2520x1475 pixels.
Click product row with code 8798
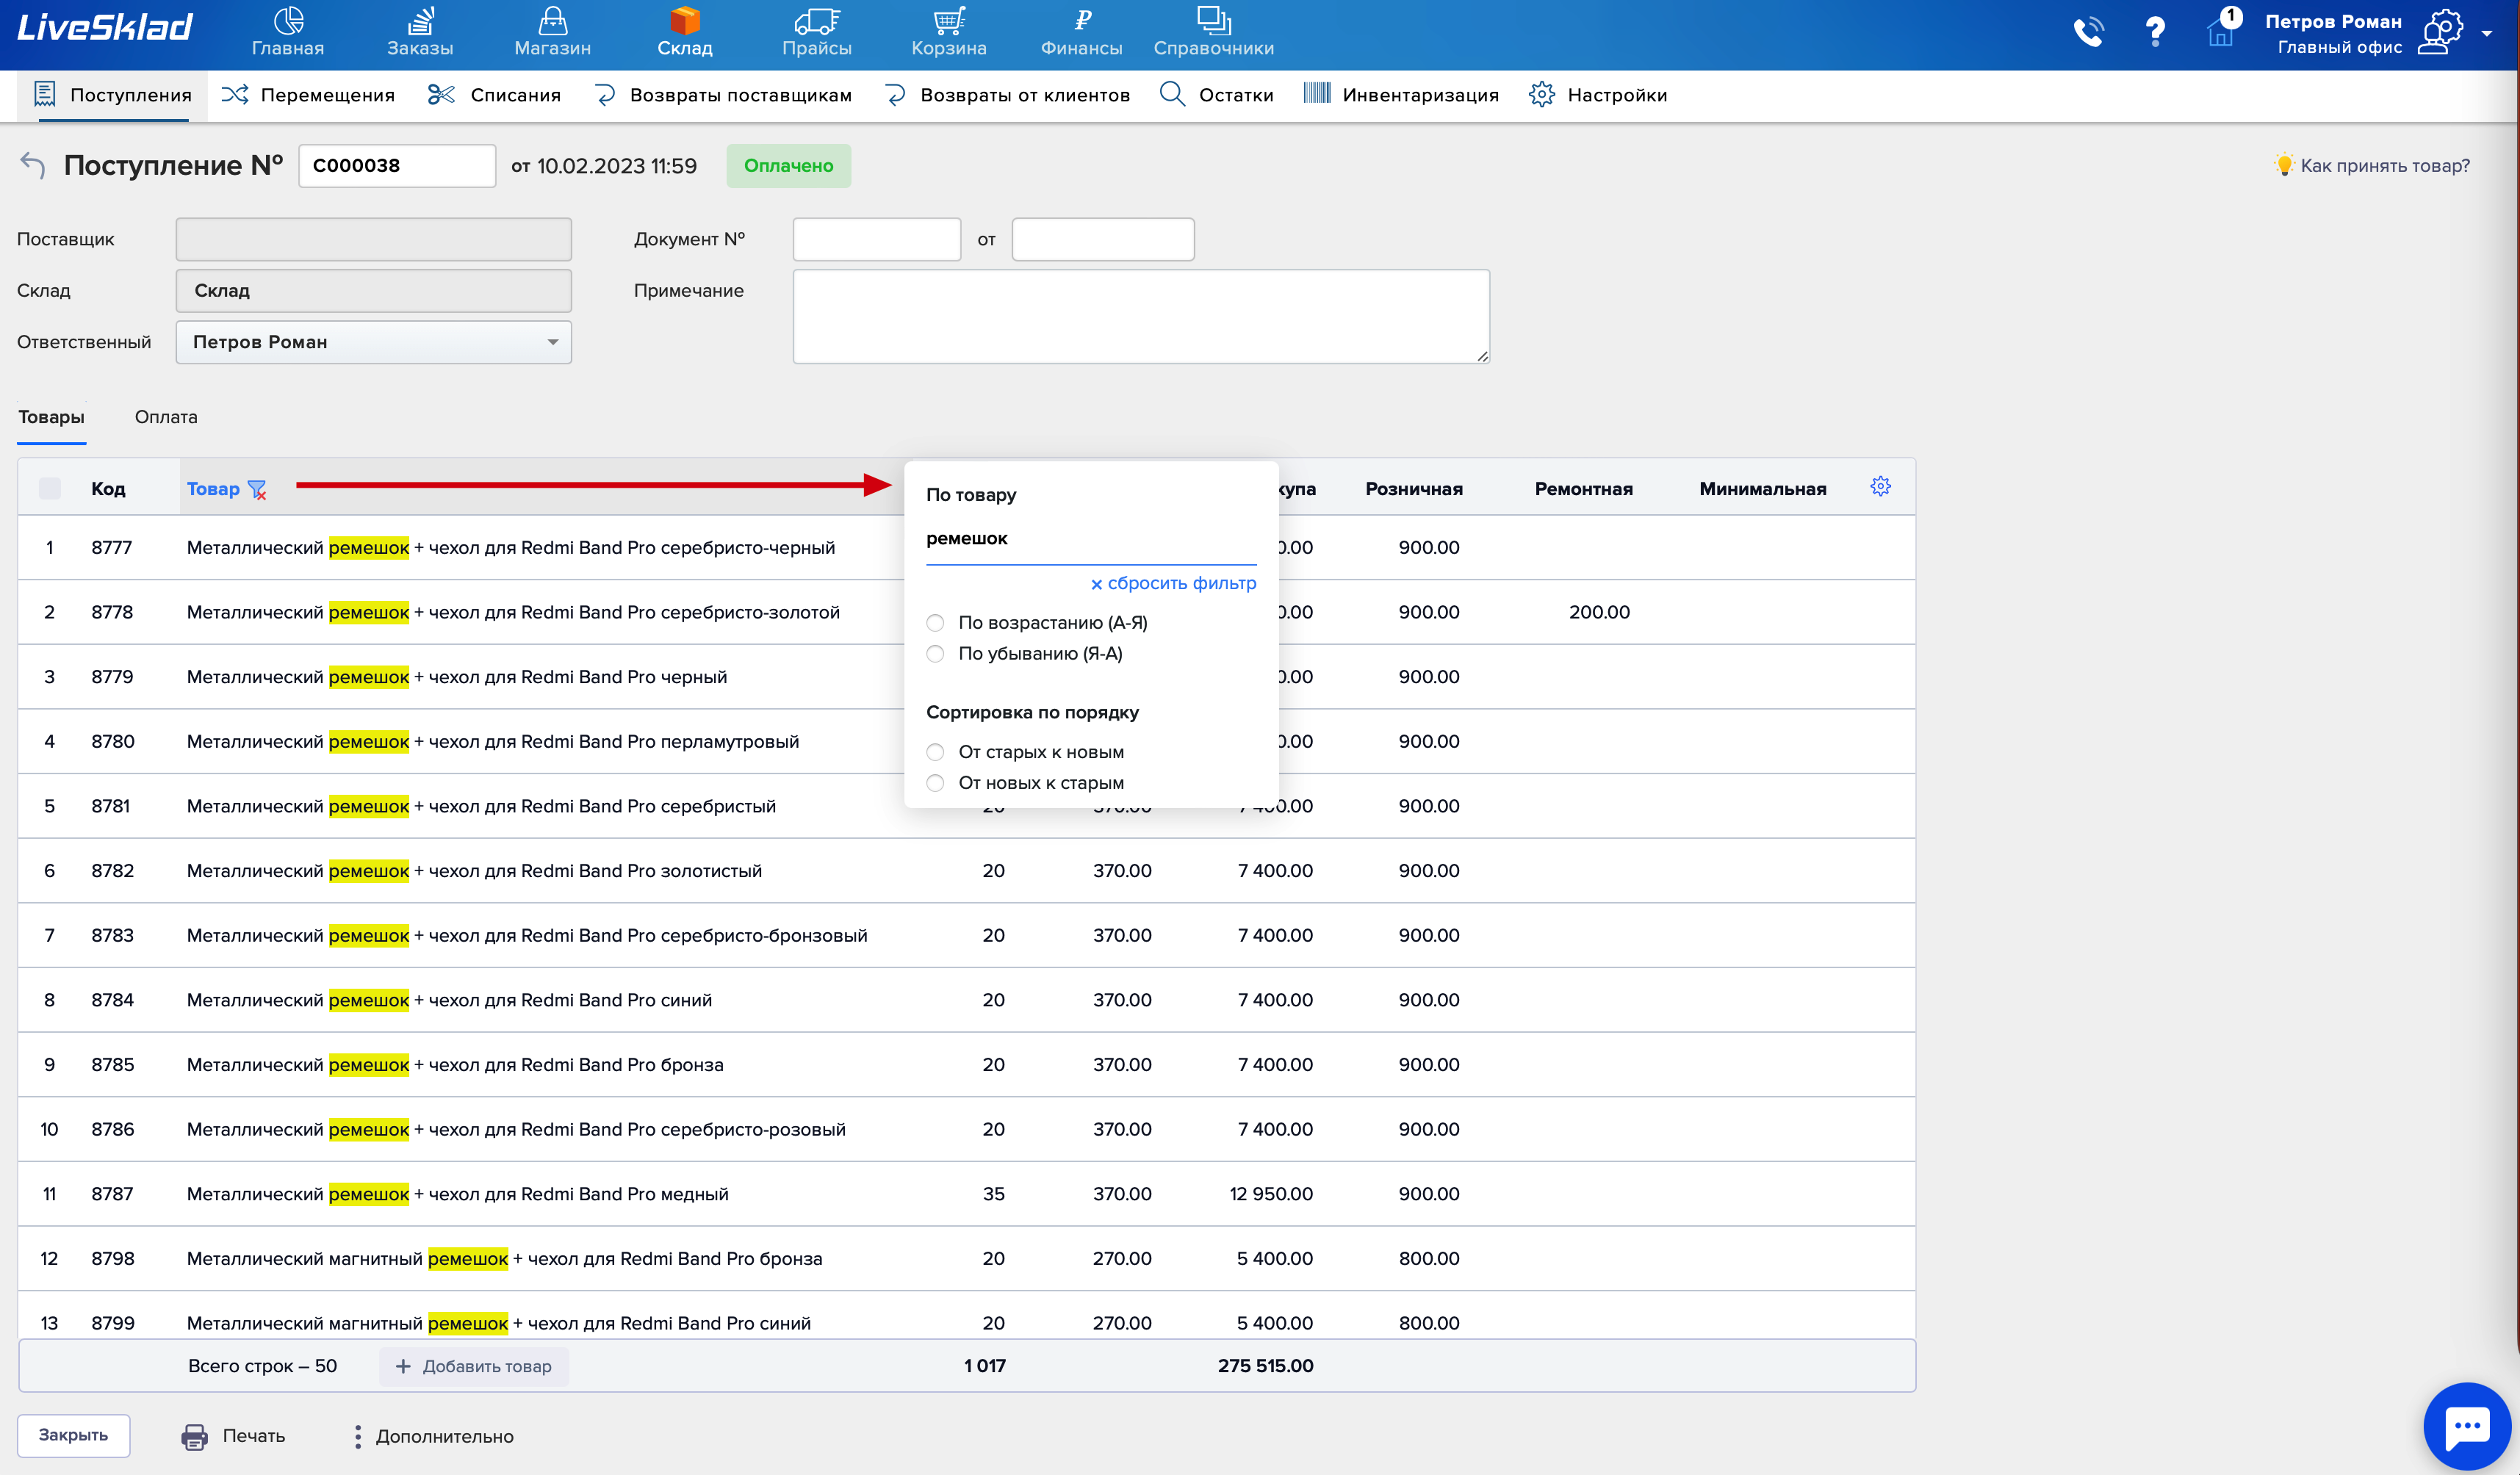point(966,1258)
